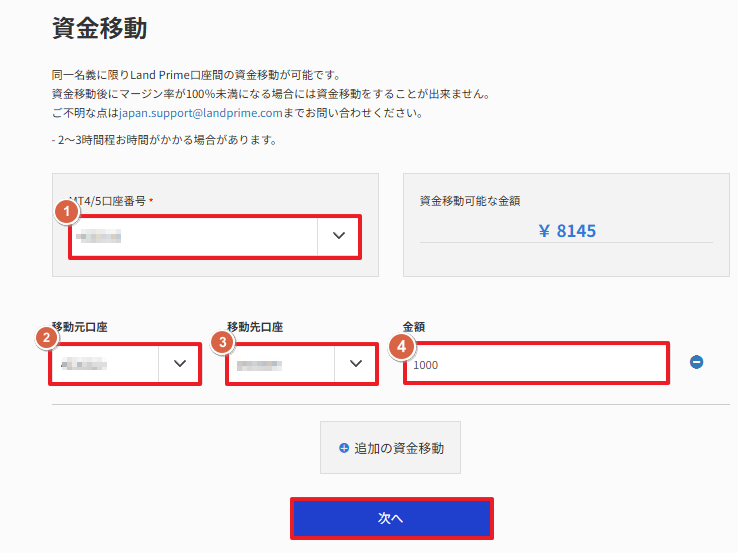Click the 移動先口座 account value

point(259,365)
